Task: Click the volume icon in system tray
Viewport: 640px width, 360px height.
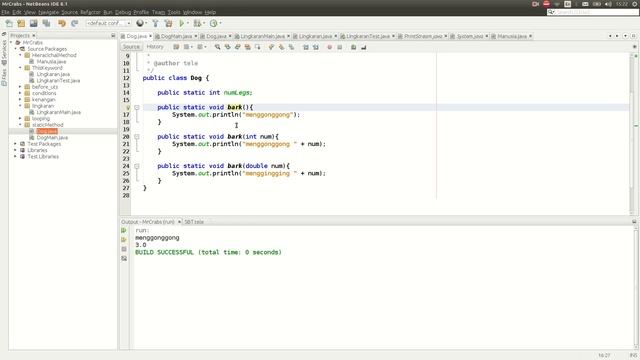Action: click(608, 4)
